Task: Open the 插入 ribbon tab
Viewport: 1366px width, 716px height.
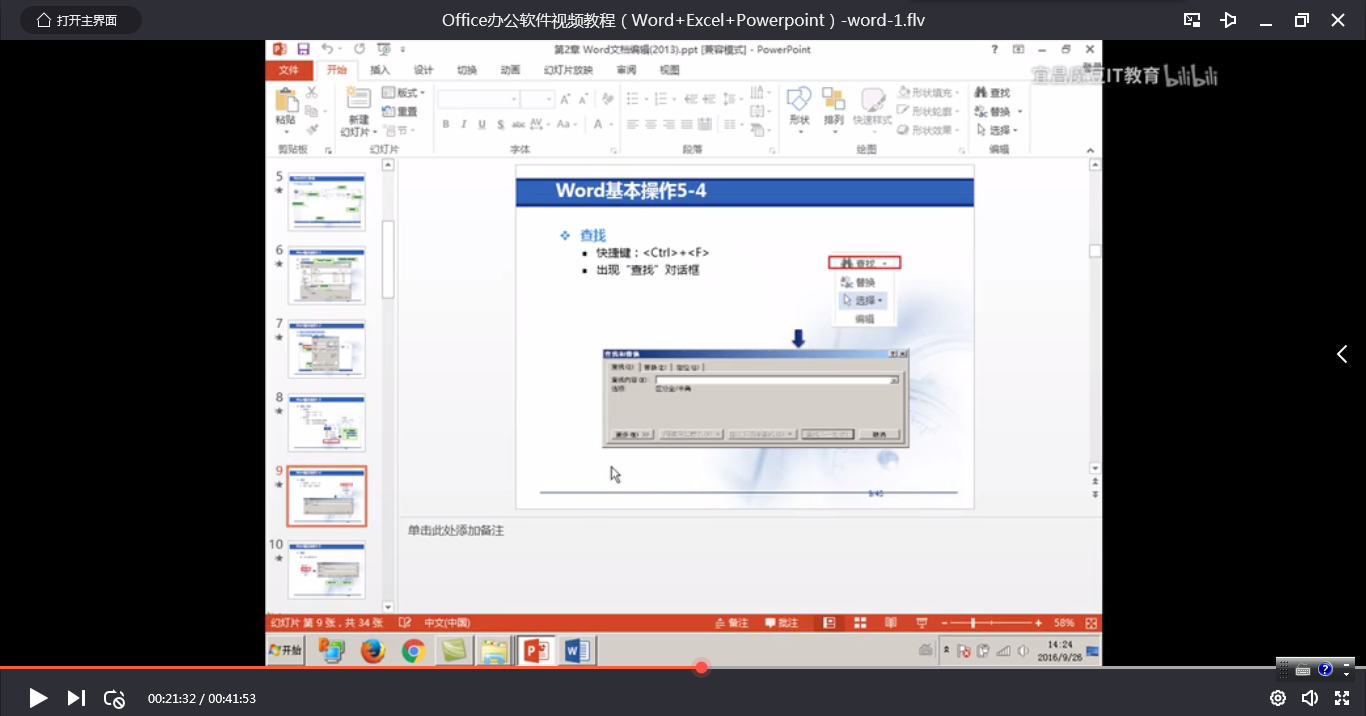Action: [380, 70]
